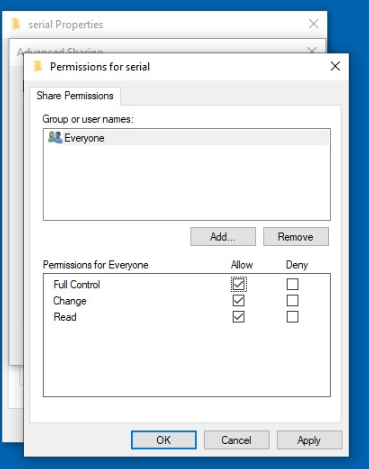Viewport: 369px width, 469px height.
Task: Cancel the permissions dialog
Action: click(x=236, y=440)
